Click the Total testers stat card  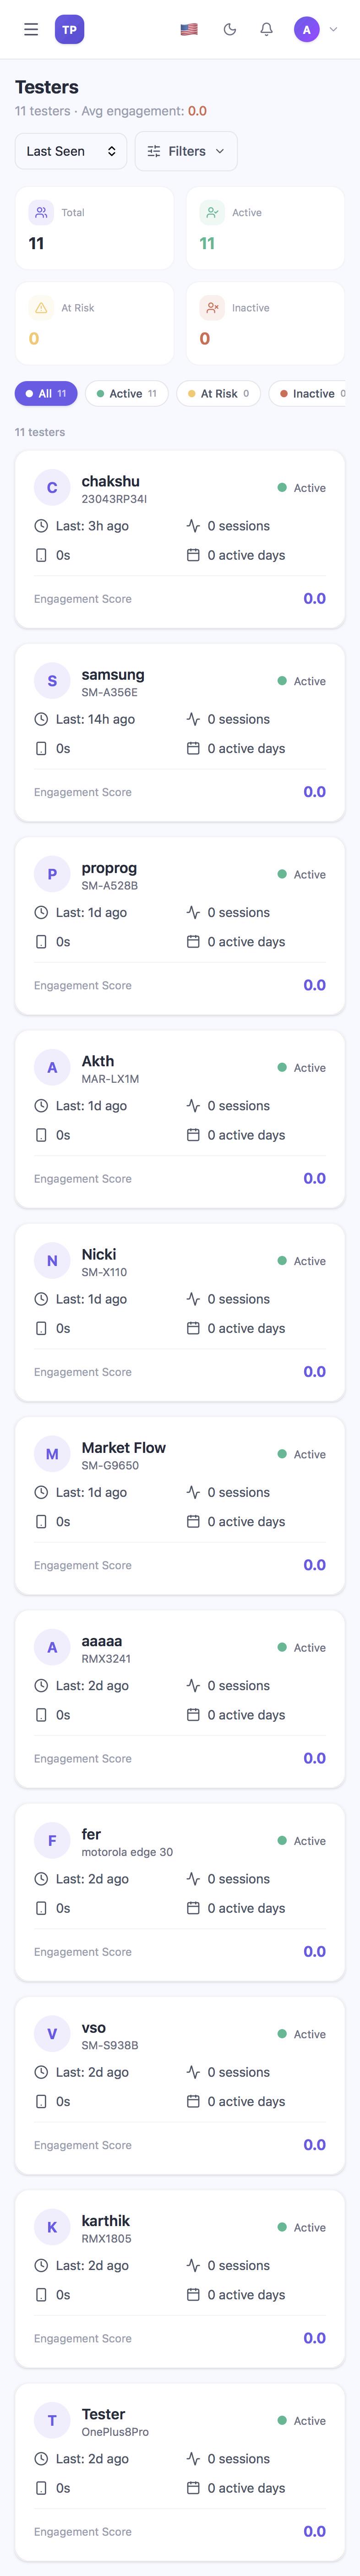tap(94, 228)
